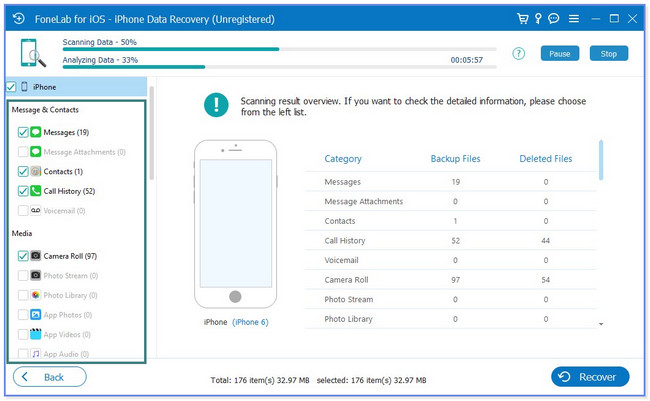650x401 pixels.
Task: Click the Message Attachments icon
Action: pyautogui.click(x=36, y=152)
